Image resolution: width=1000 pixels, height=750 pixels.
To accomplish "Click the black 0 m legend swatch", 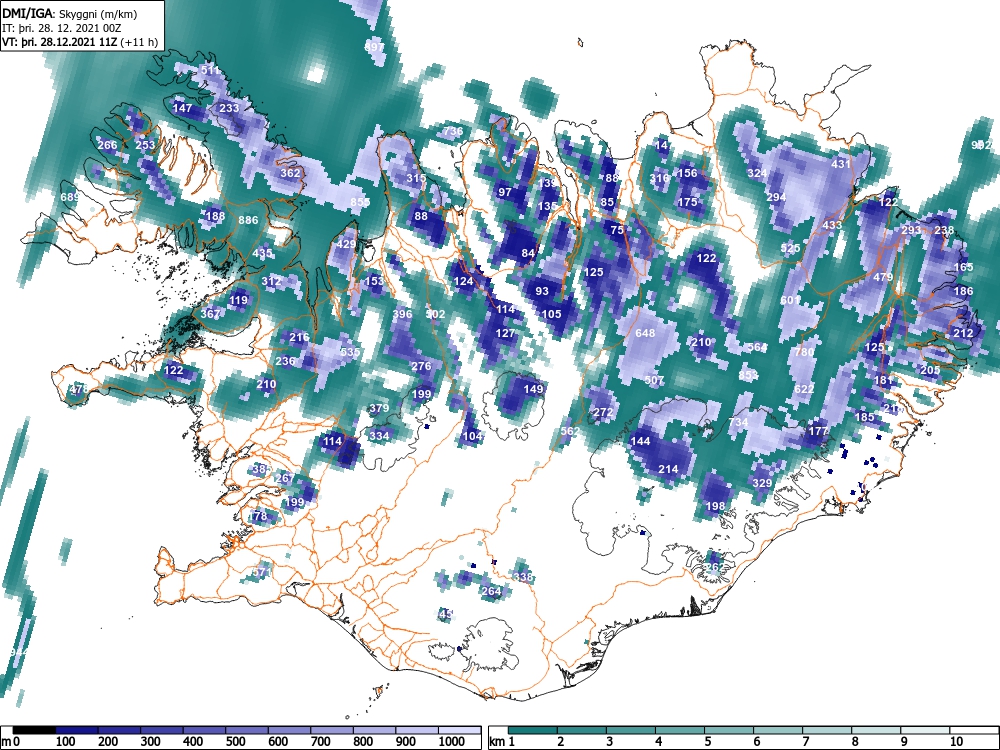I will (34, 731).
